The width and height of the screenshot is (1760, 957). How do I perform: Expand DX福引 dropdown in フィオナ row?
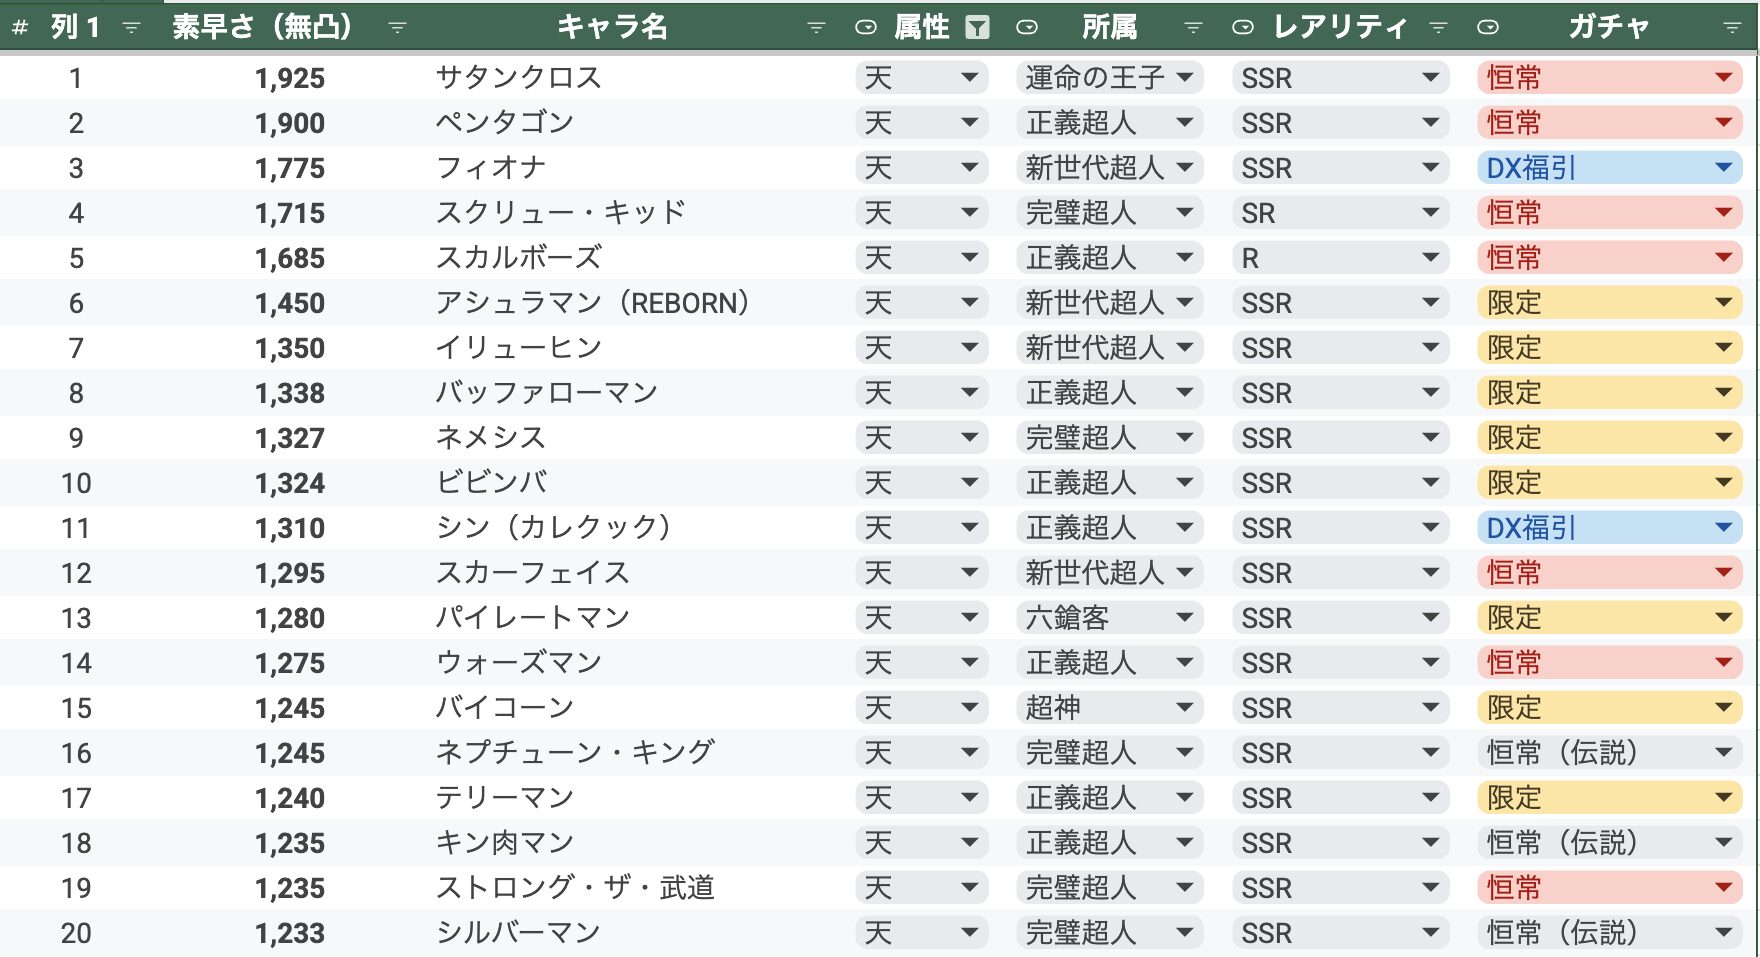(x=1610, y=168)
